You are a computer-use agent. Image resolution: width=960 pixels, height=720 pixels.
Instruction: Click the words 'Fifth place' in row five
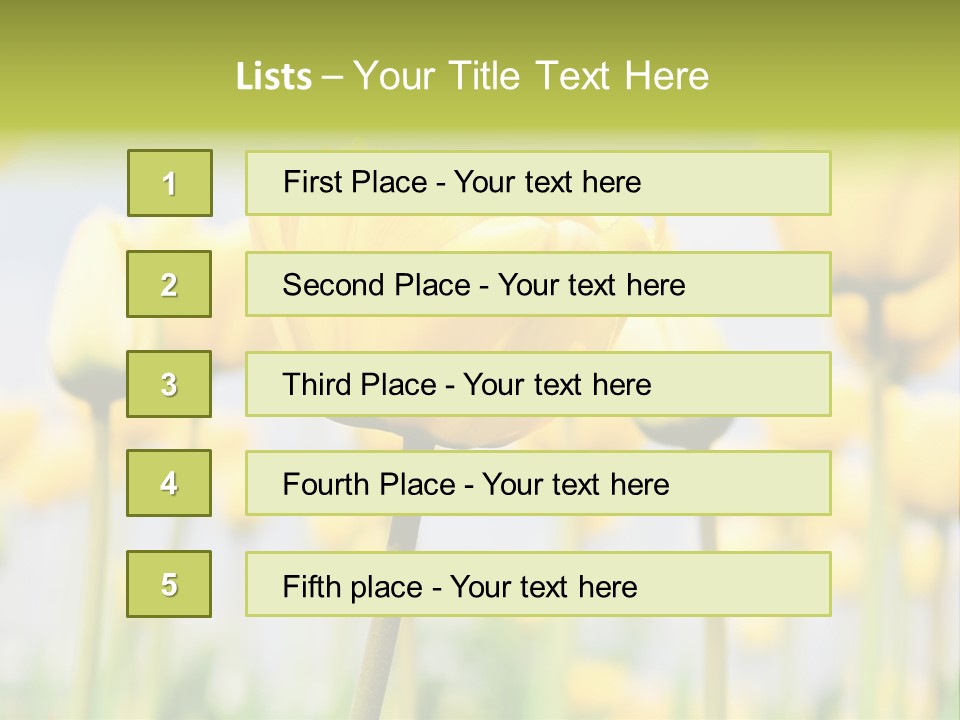(x=354, y=586)
